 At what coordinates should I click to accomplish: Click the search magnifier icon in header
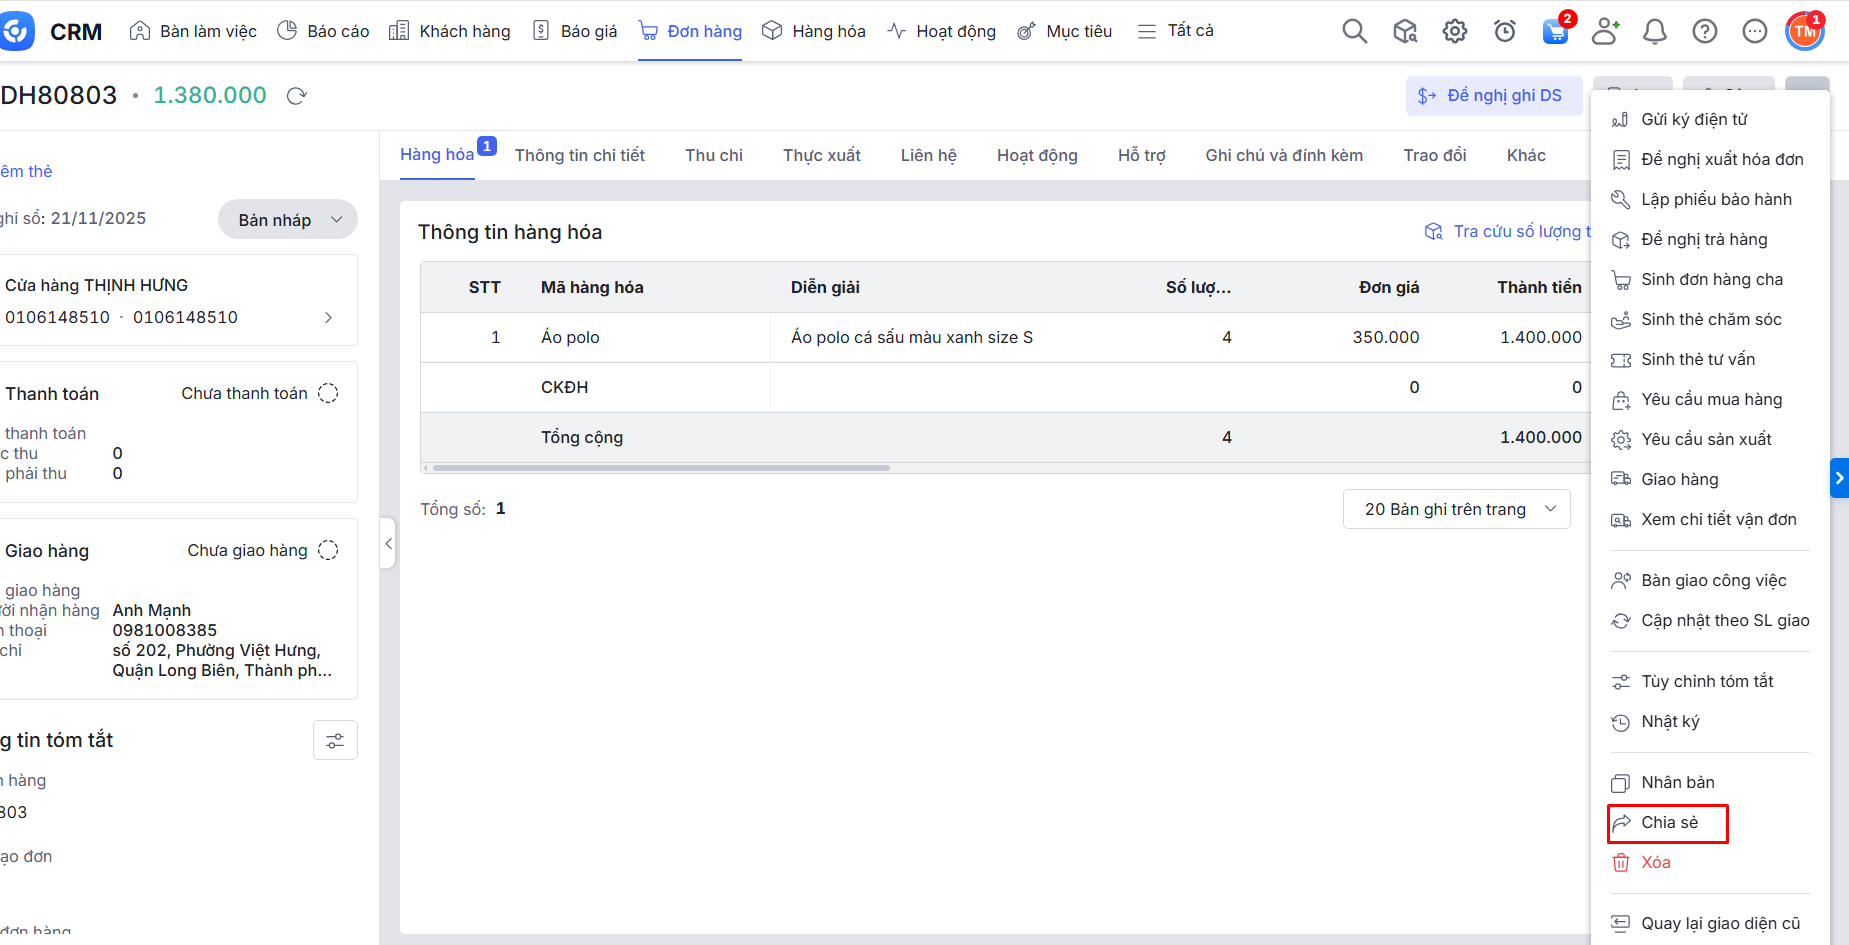pos(1354,31)
